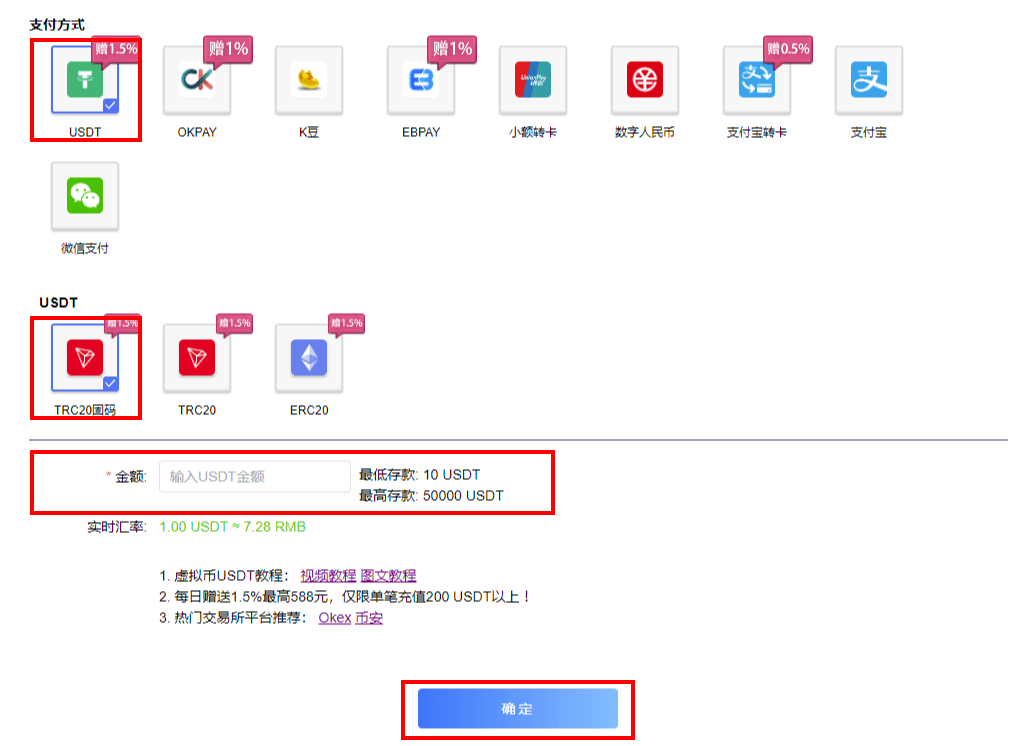Image resolution: width=1035 pixels, height=746 pixels.
Task: Visit the Okex exchange link
Action: [335, 618]
